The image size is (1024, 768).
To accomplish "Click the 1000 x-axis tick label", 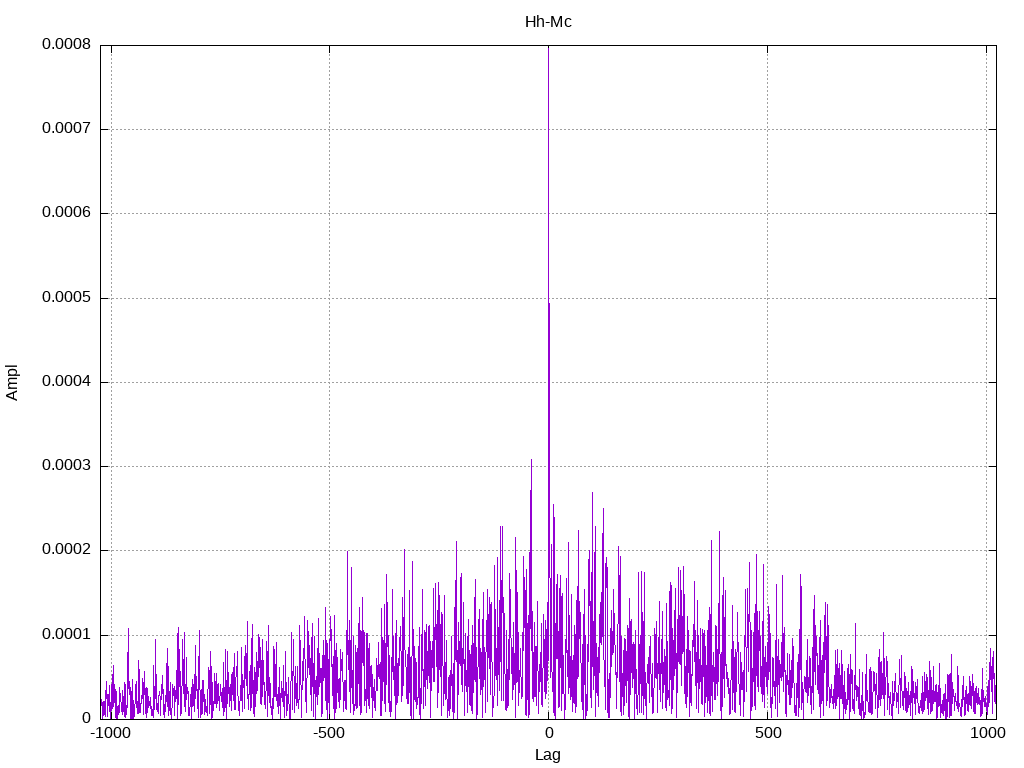I will (x=986, y=733).
